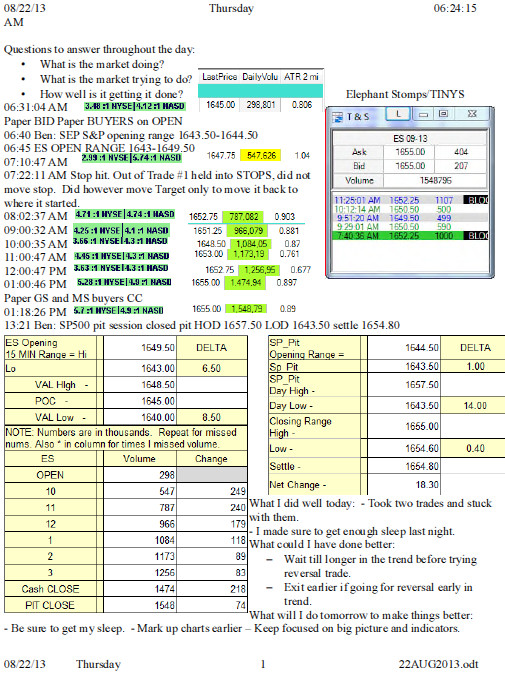505x675 pixels.
Task: Maximize the T&S window
Action: [443, 114]
